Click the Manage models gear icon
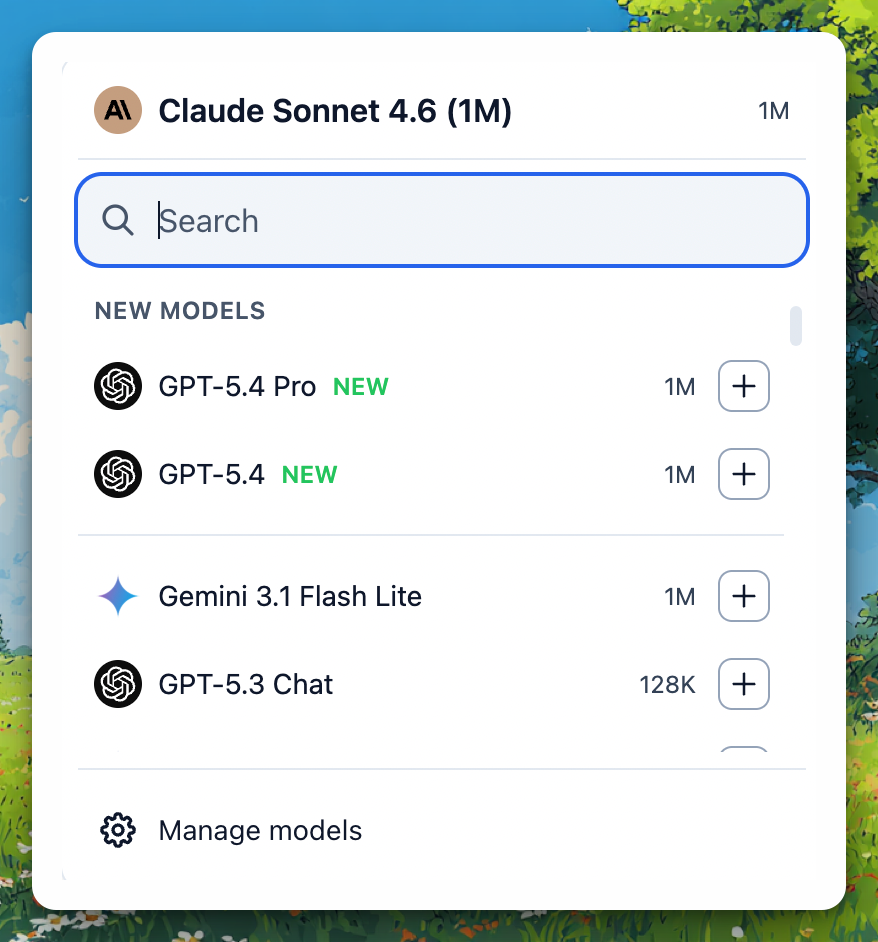 [118, 830]
